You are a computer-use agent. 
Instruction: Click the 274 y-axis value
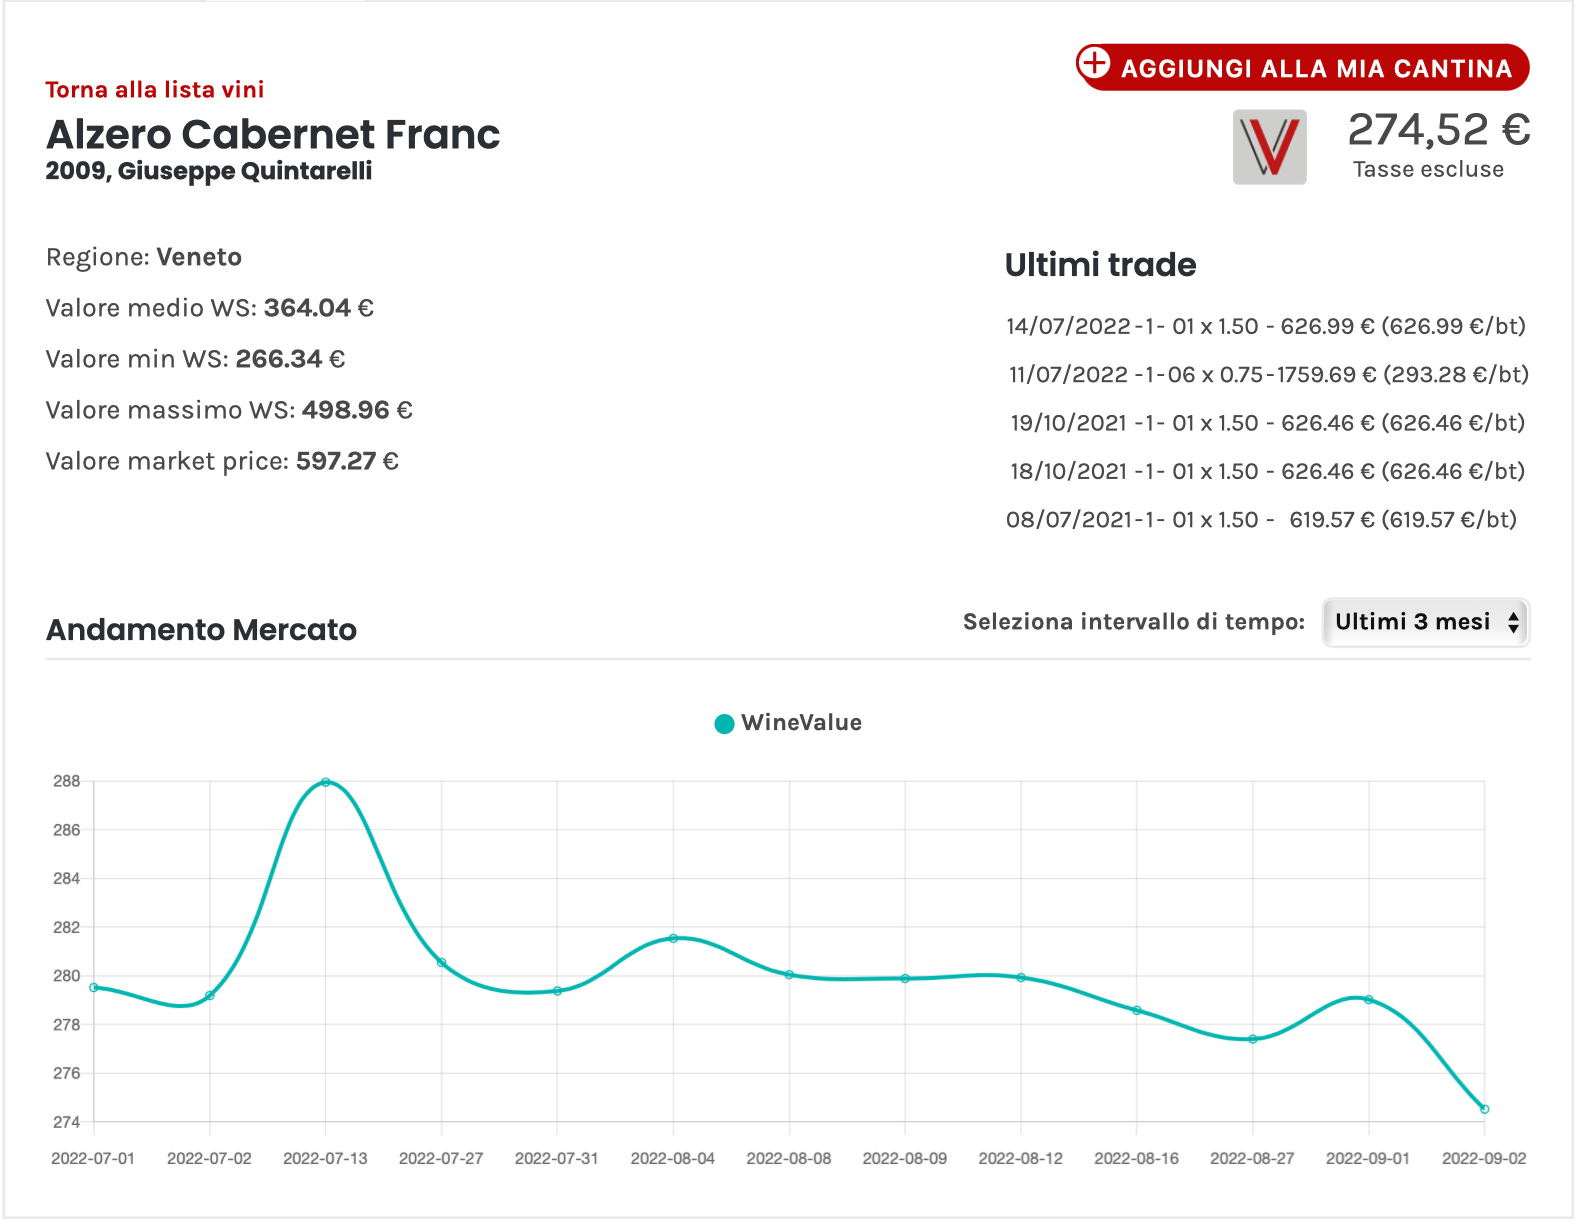tap(67, 1123)
